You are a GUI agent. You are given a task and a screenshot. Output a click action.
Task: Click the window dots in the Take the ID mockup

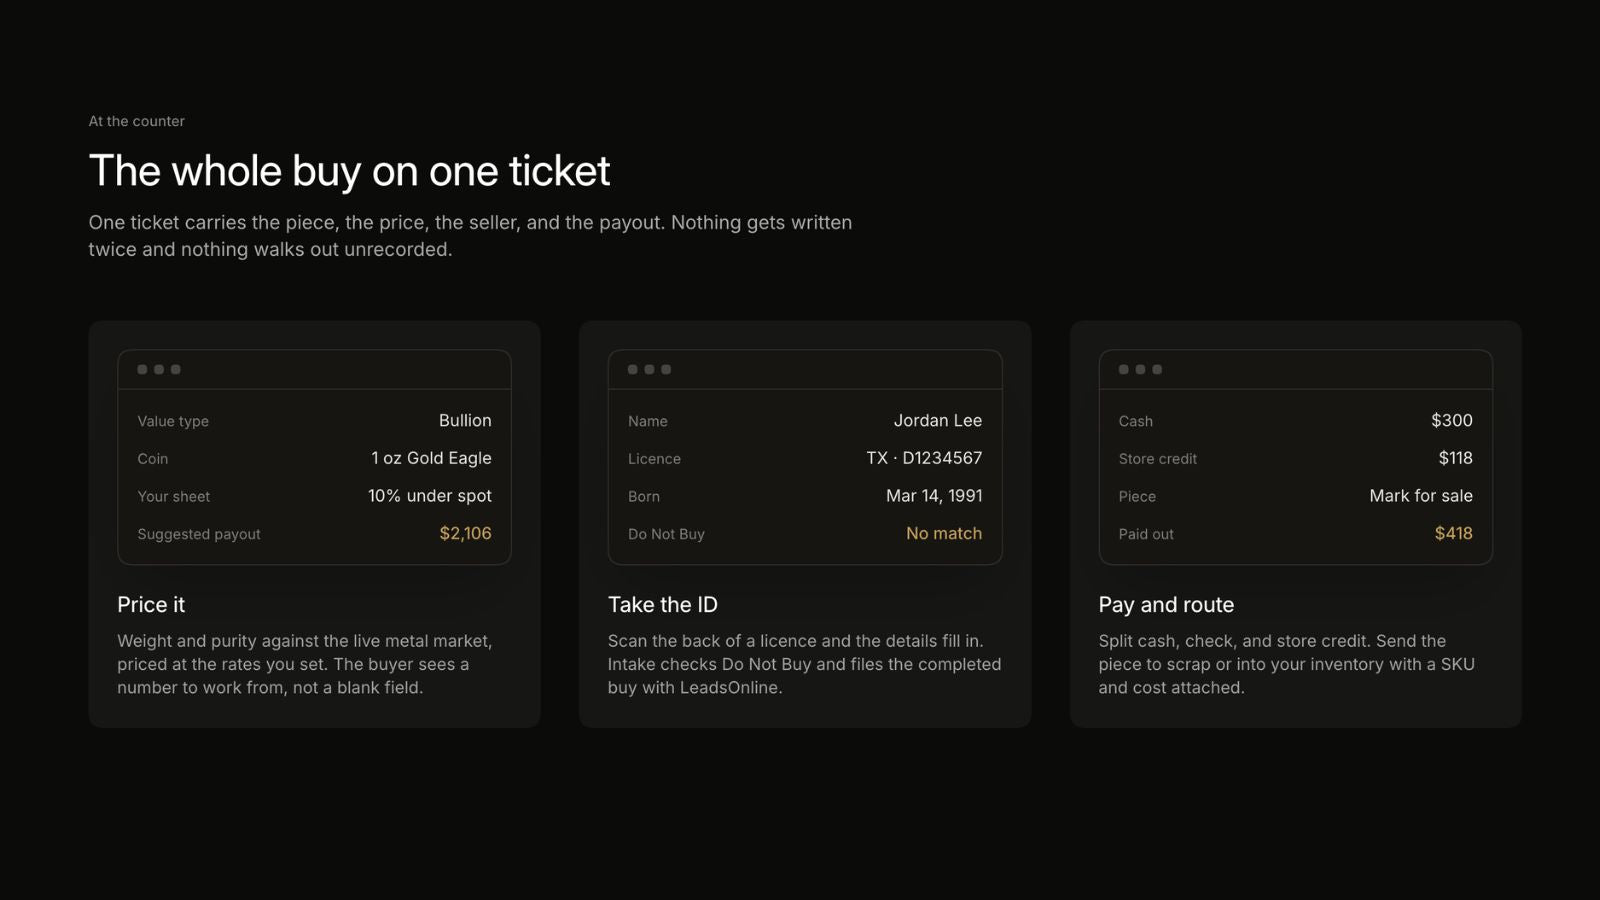coord(649,370)
